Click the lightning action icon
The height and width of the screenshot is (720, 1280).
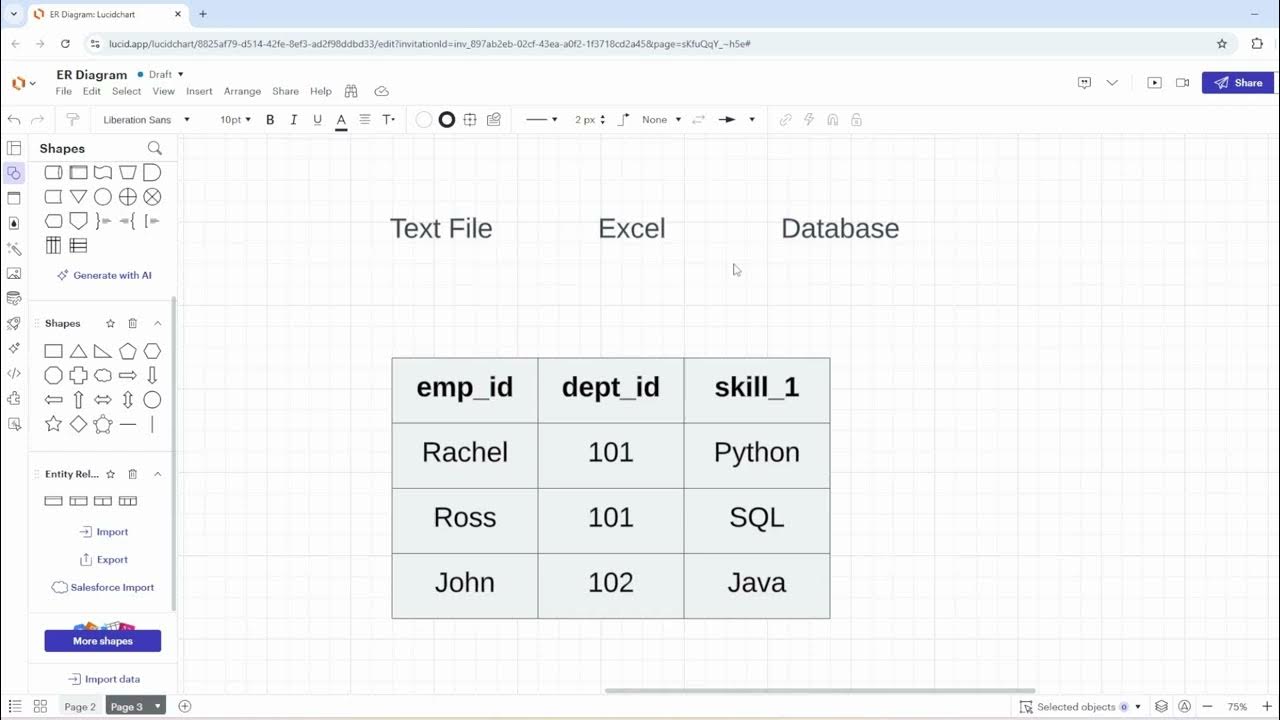[810, 119]
